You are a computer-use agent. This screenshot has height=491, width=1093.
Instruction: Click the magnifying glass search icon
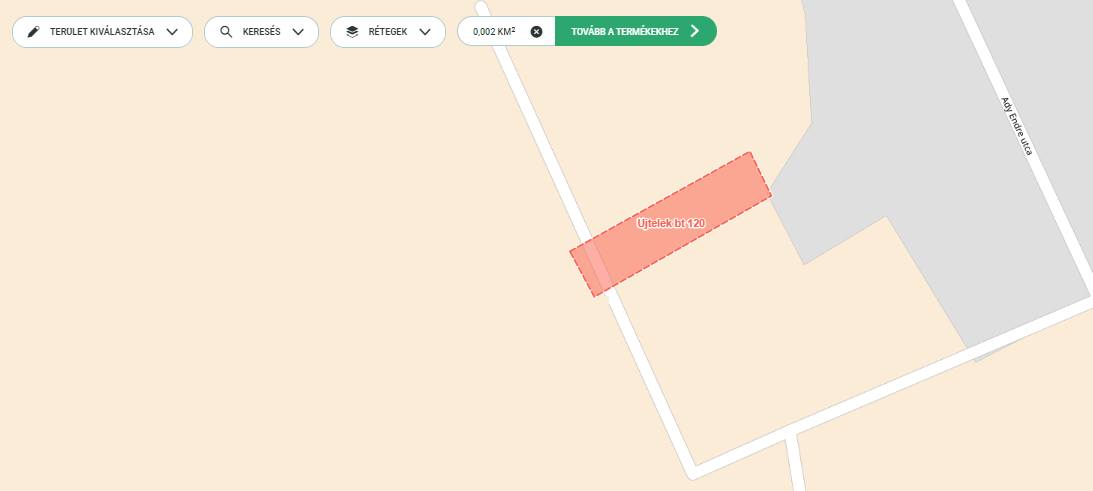[x=226, y=32]
